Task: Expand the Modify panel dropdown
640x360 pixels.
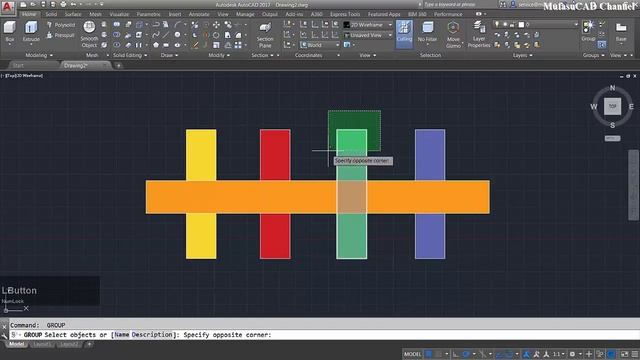Action: (x=219, y=55)
